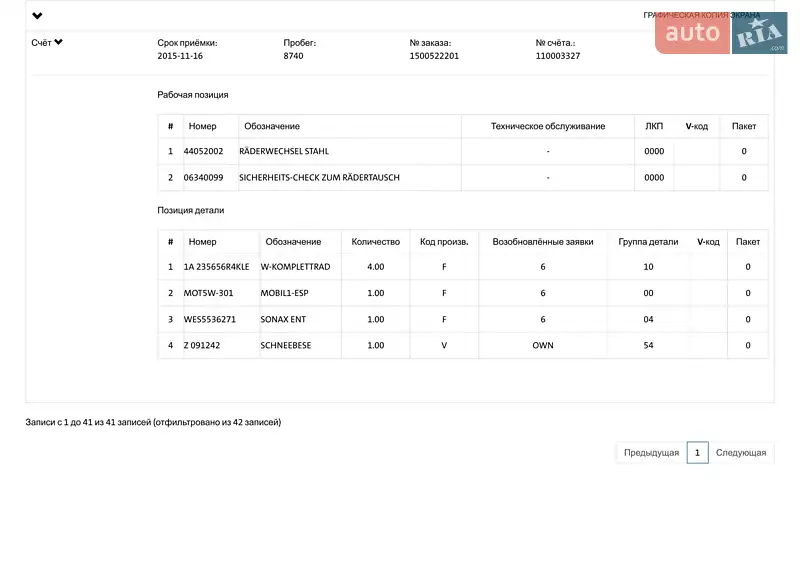The image size is (800, 565).
Task: Click Пакет header in work positions table
Action: (744, 126)
